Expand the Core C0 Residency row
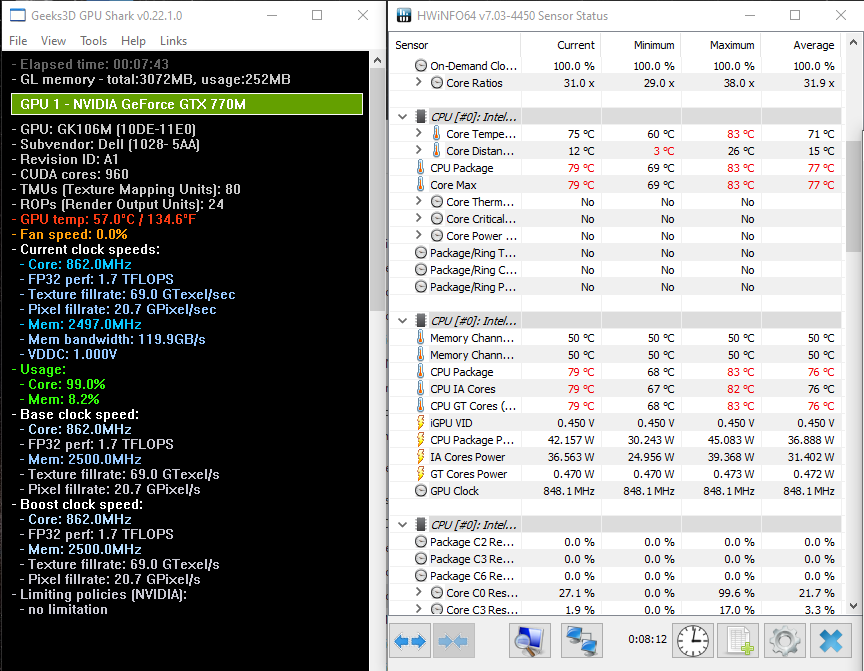This screenshot has height=671, width=864. pos(418,592)
